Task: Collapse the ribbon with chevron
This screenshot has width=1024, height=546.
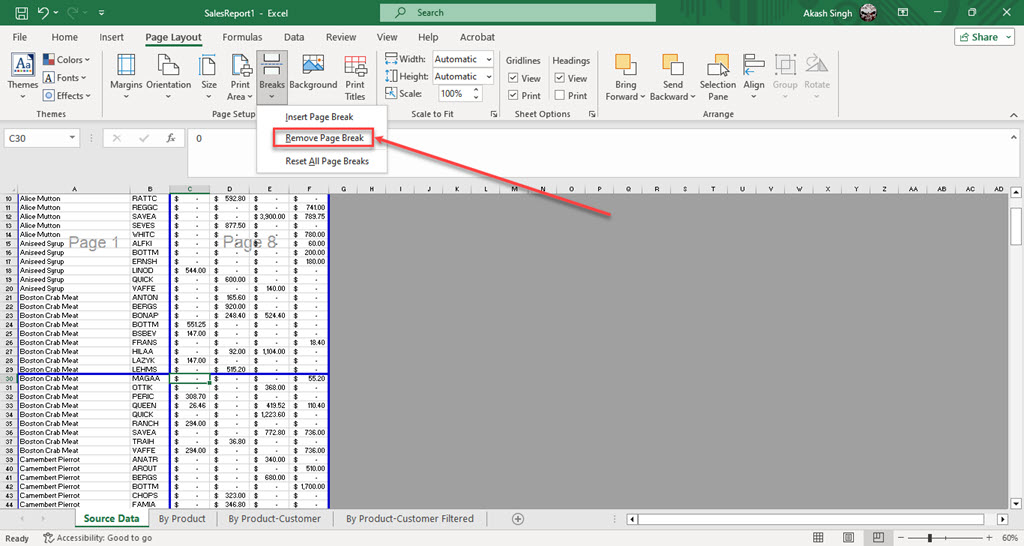Action: (1014, 115)
